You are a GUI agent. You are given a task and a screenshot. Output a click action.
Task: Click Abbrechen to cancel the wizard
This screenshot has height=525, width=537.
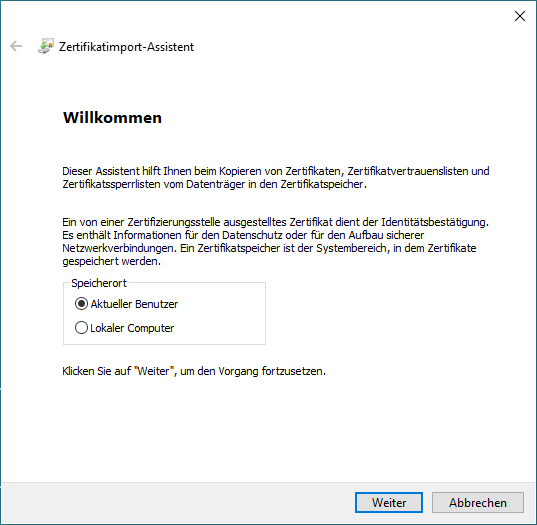pyautogui.click(x=478, y=502)
